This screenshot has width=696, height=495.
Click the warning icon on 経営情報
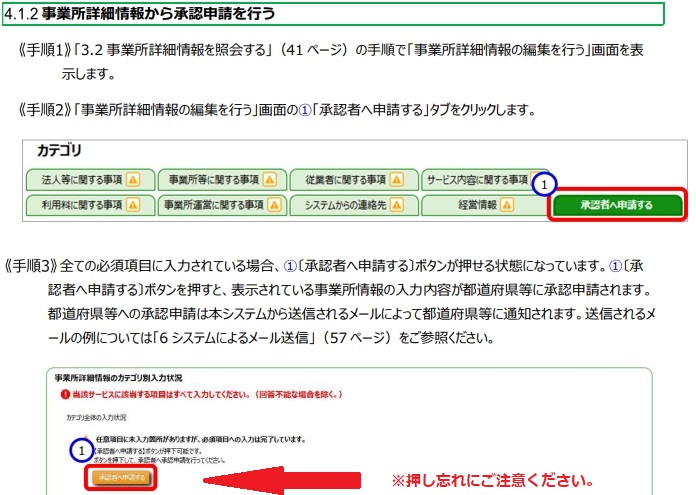[x=506, y=205]
